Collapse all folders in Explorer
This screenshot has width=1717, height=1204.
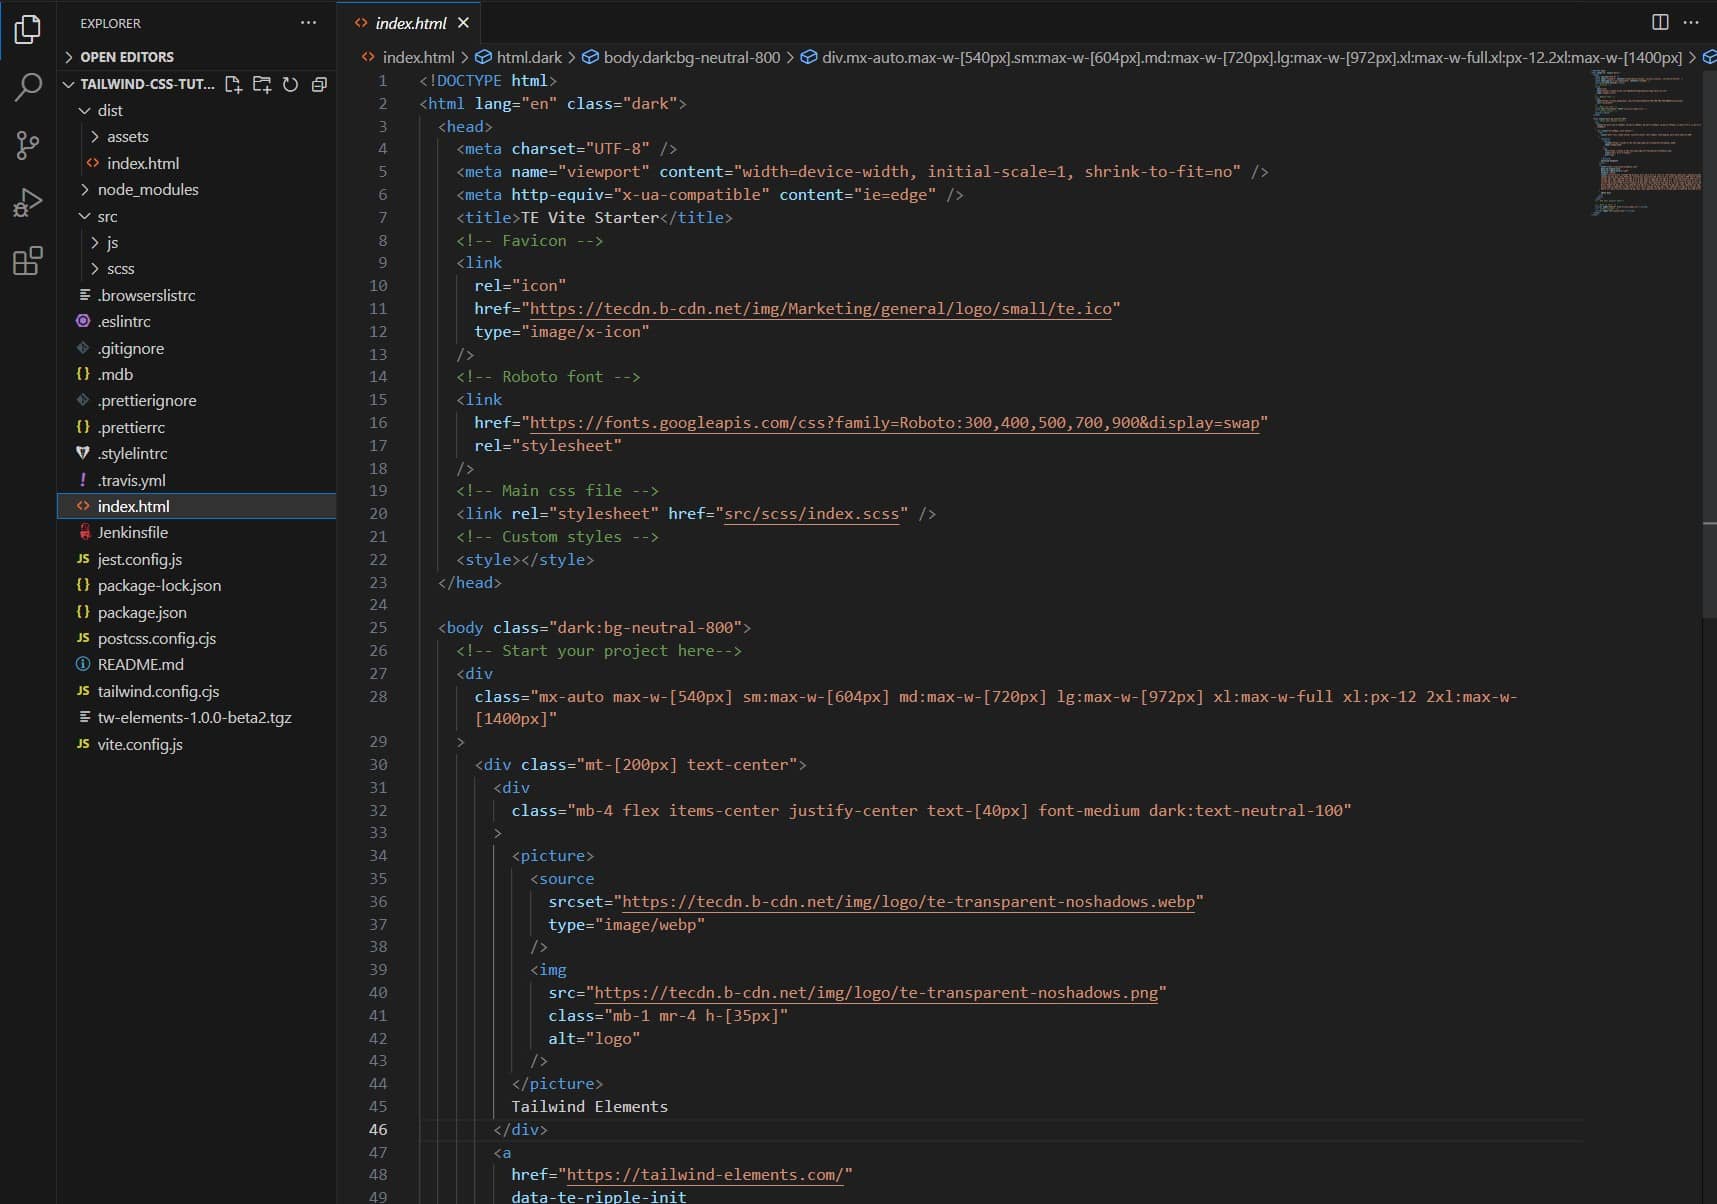click(x=319, y=84)
